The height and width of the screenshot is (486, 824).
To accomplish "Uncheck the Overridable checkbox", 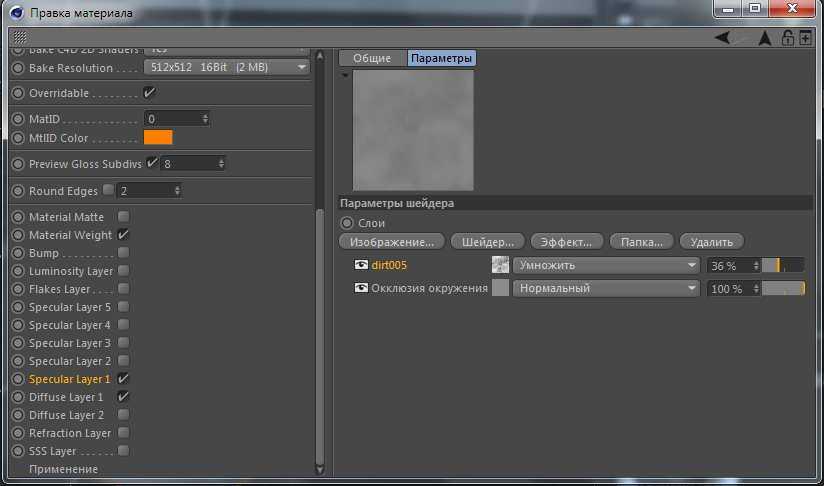I will click(150, 93).
